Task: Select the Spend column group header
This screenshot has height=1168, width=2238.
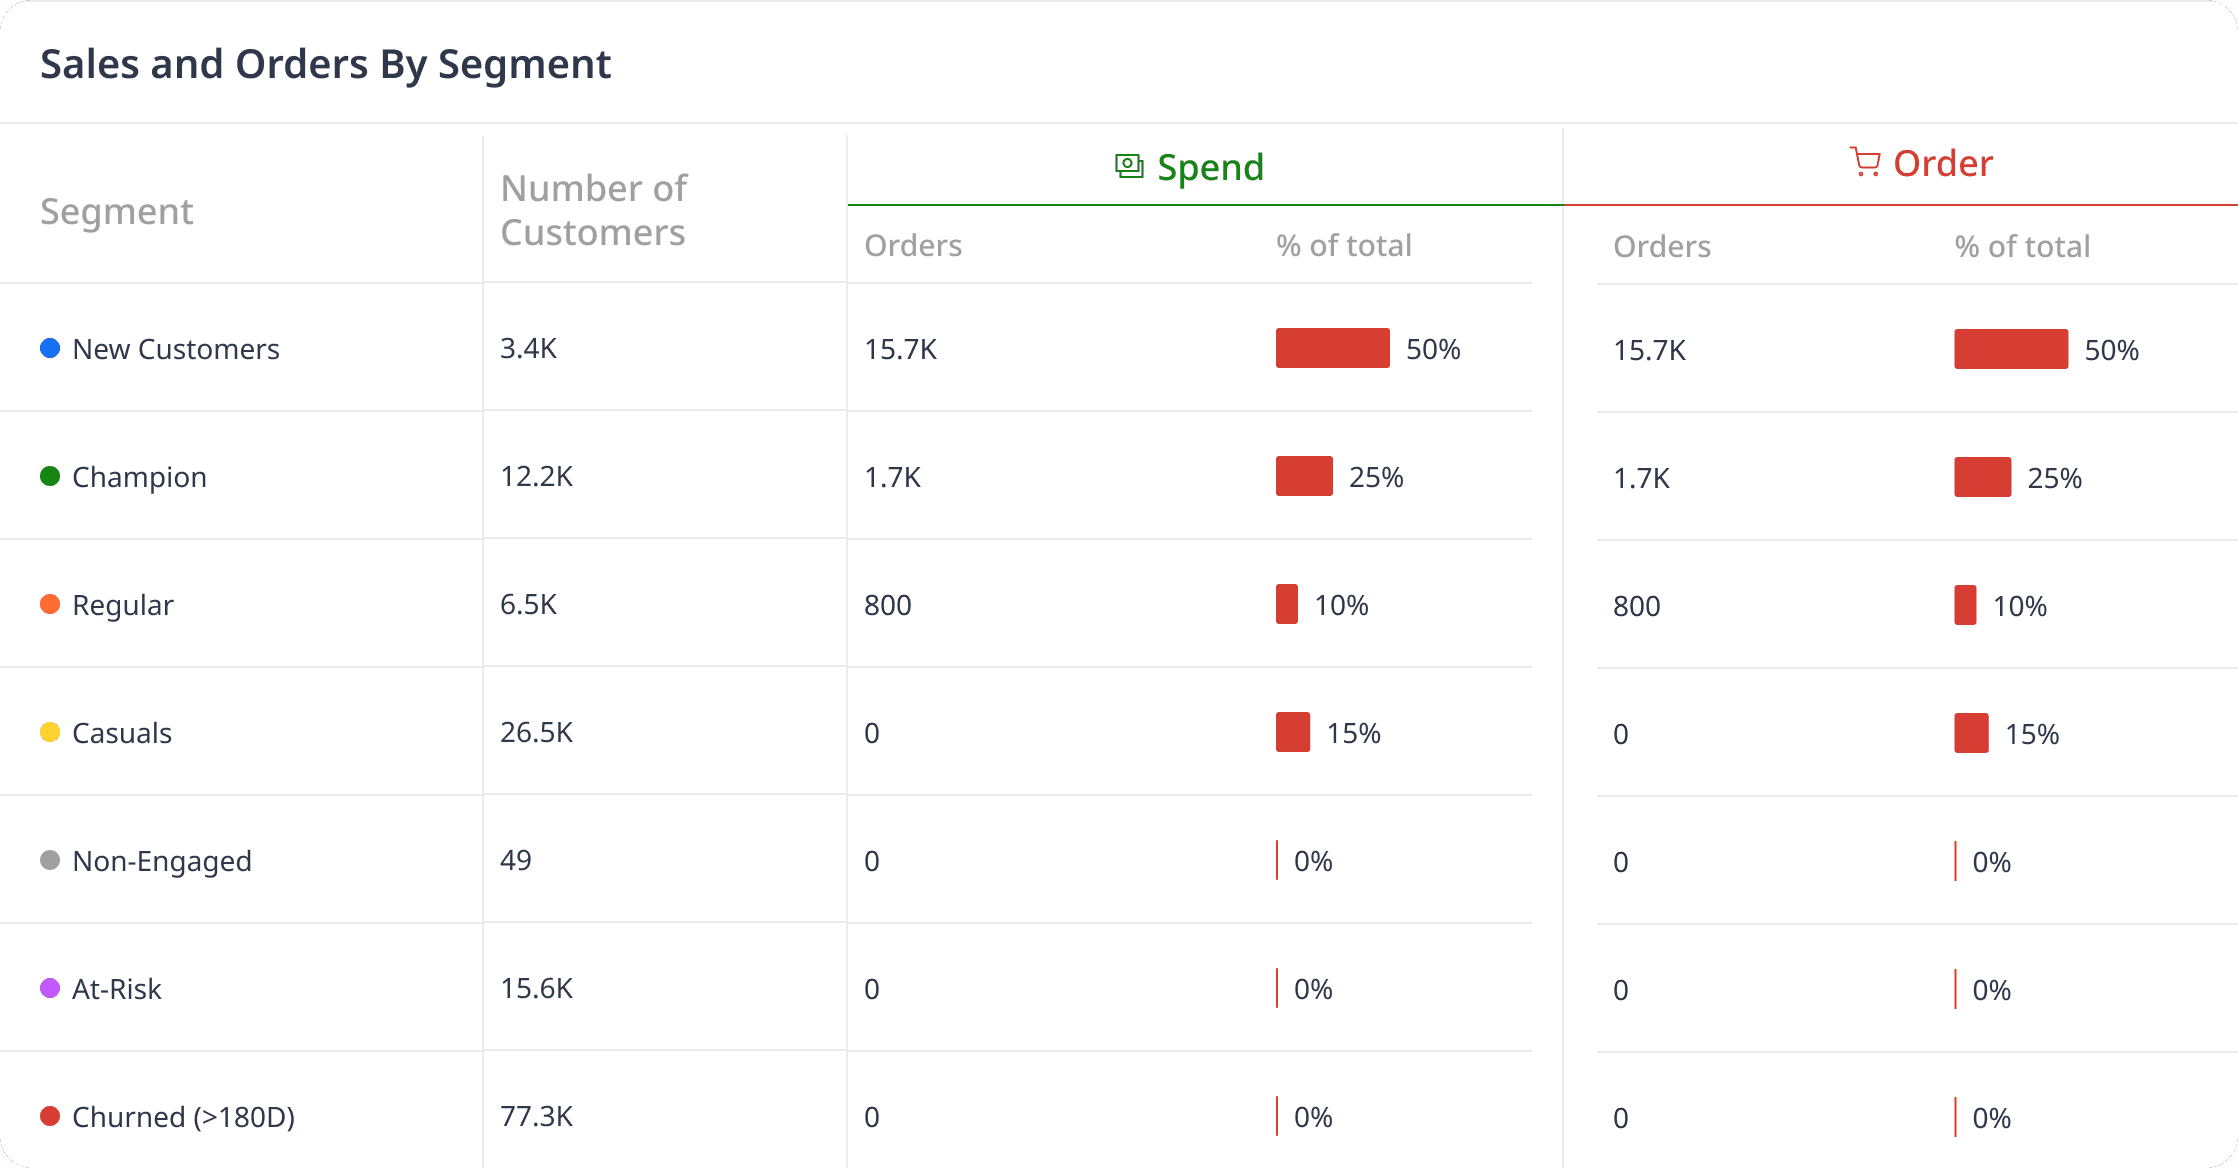Action: (x=1210, y=167)
